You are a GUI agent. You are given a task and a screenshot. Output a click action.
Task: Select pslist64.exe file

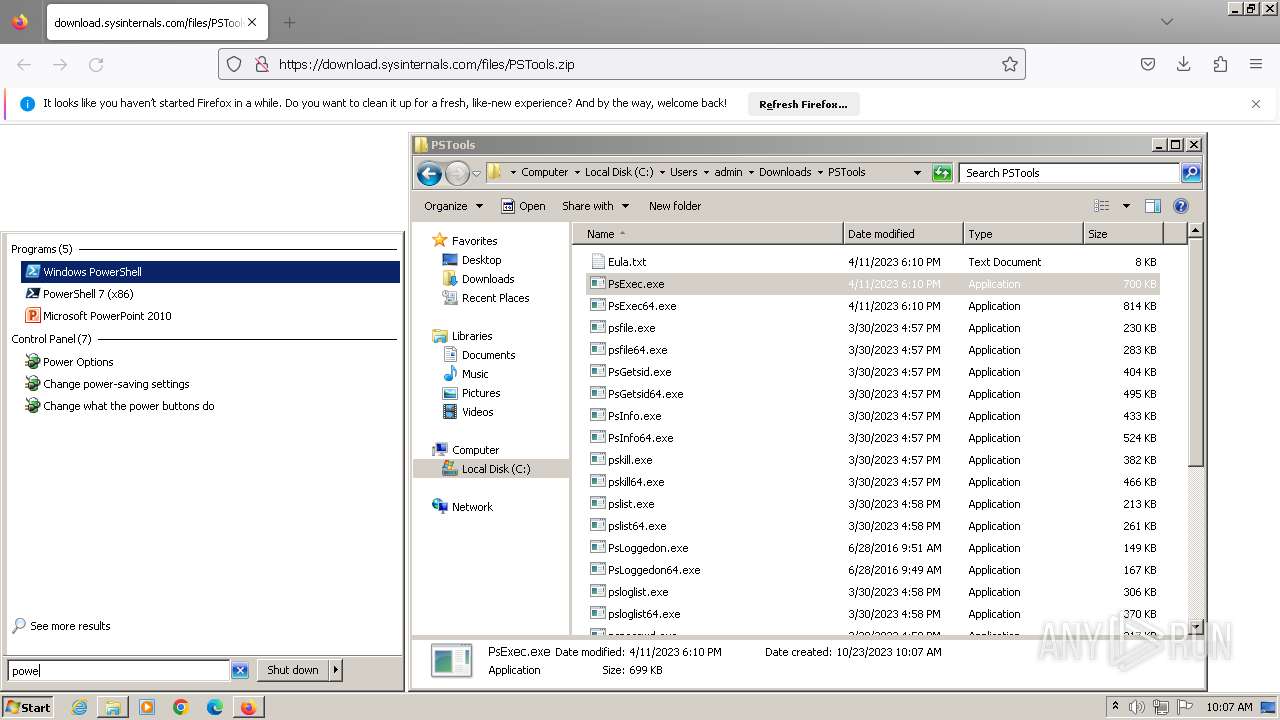click(x=637, y=526)
